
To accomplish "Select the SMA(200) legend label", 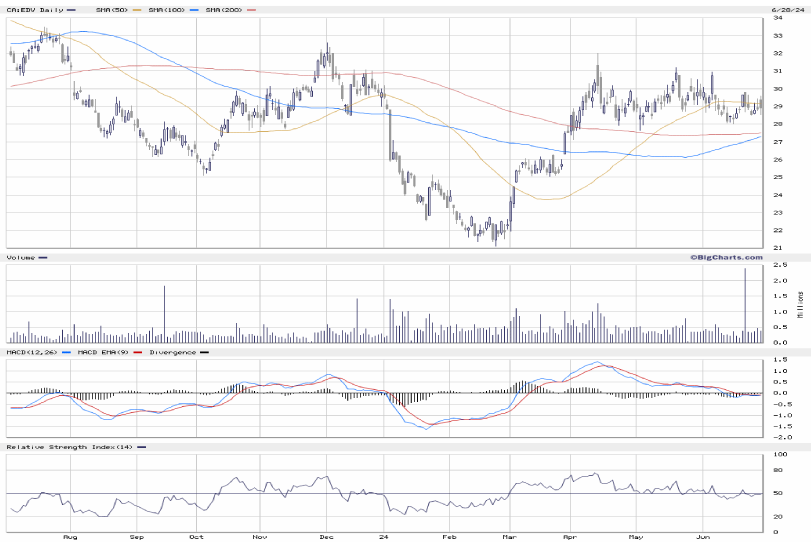I will coord(224,9).
